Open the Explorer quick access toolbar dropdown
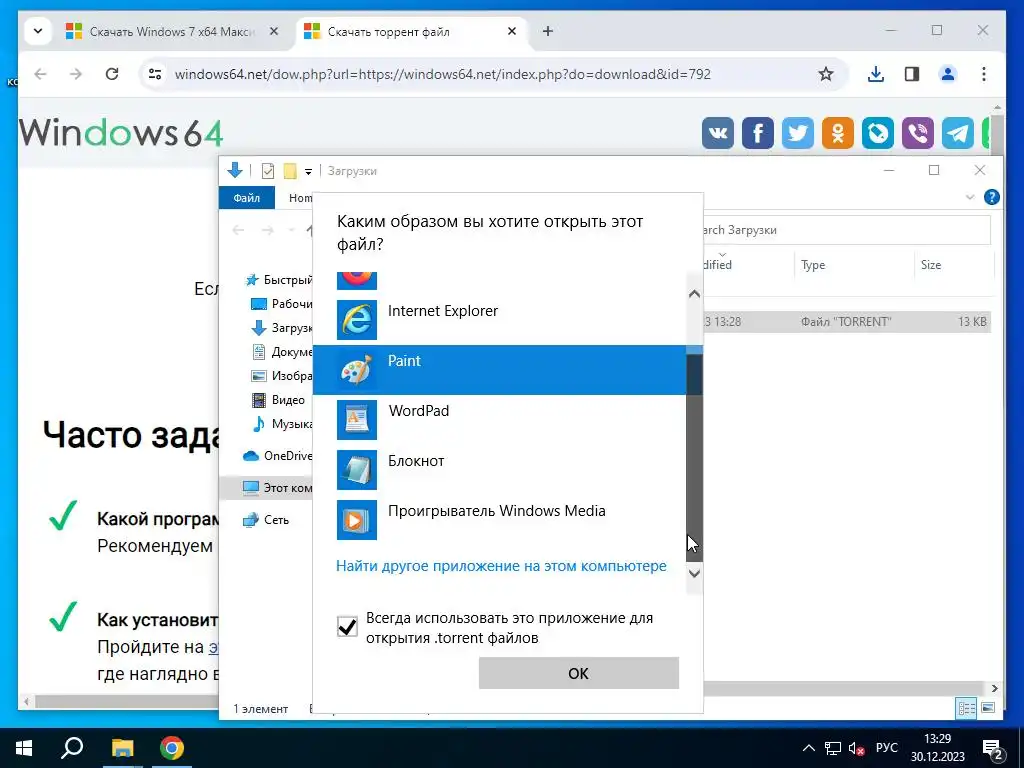Image resolution: width=1024 pixels, height=768 pixels. (308, 172)
